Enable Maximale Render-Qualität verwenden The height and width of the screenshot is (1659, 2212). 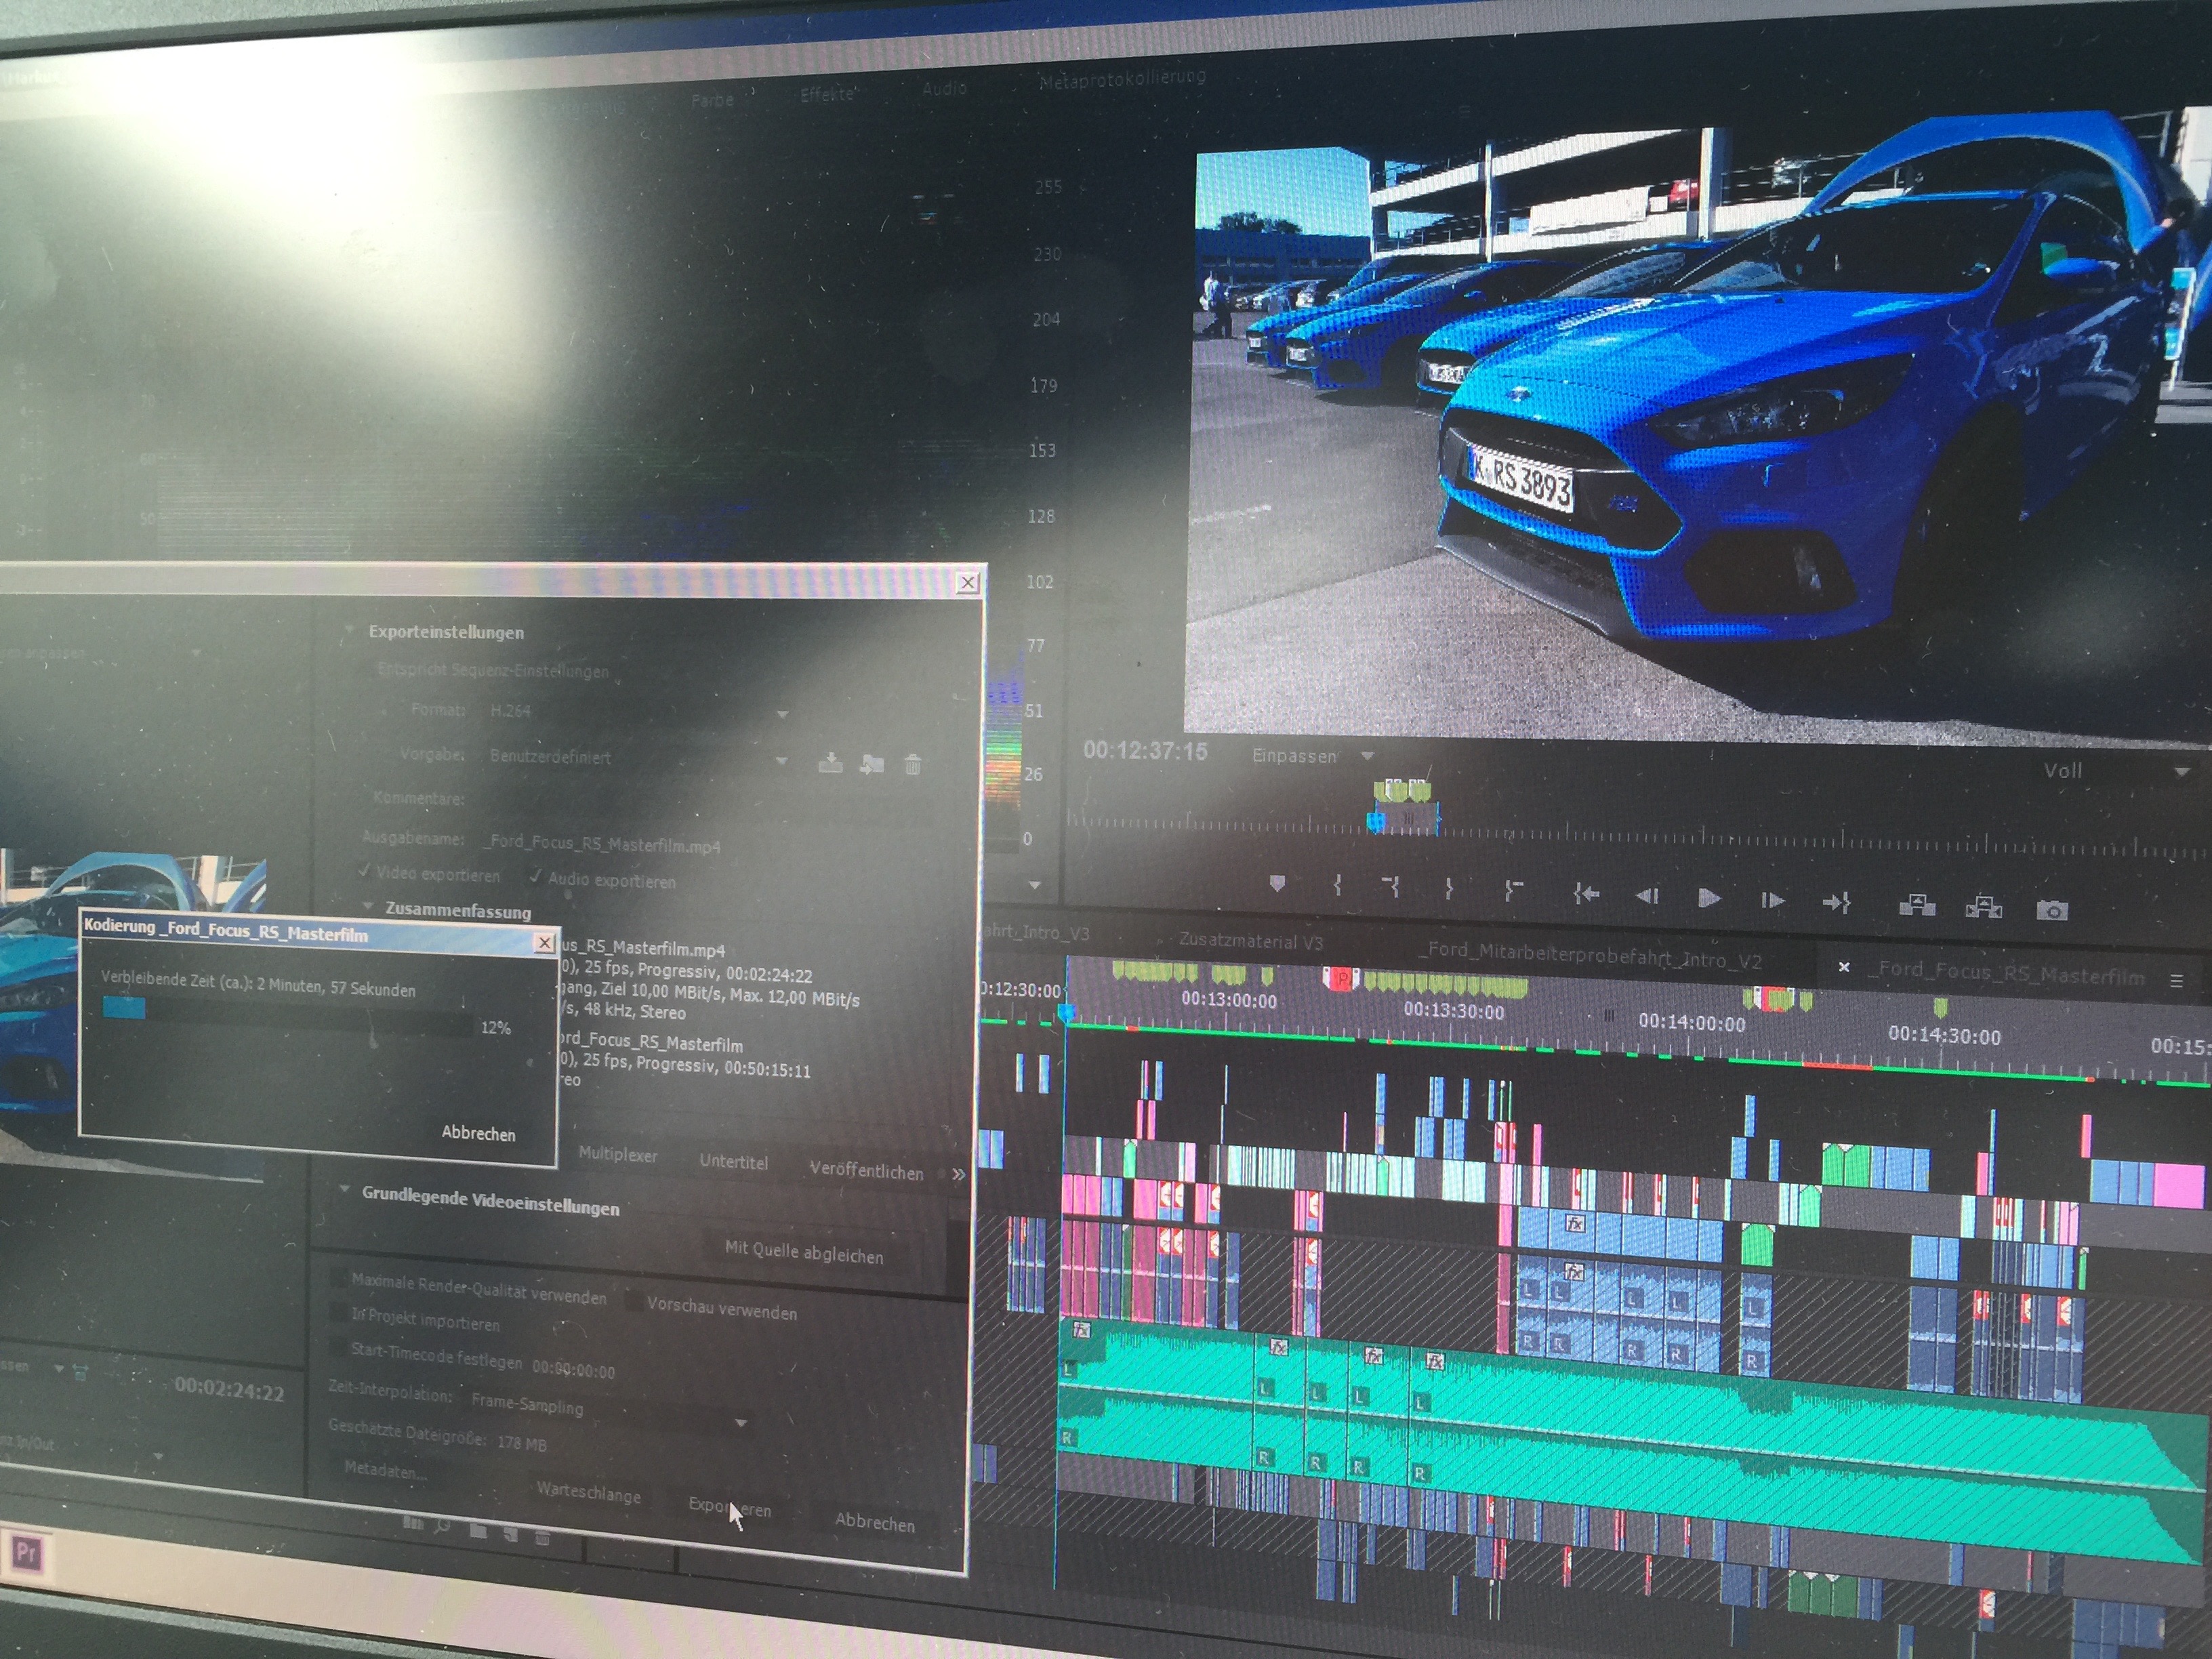pyautogui.click(x=340, y=1277)
